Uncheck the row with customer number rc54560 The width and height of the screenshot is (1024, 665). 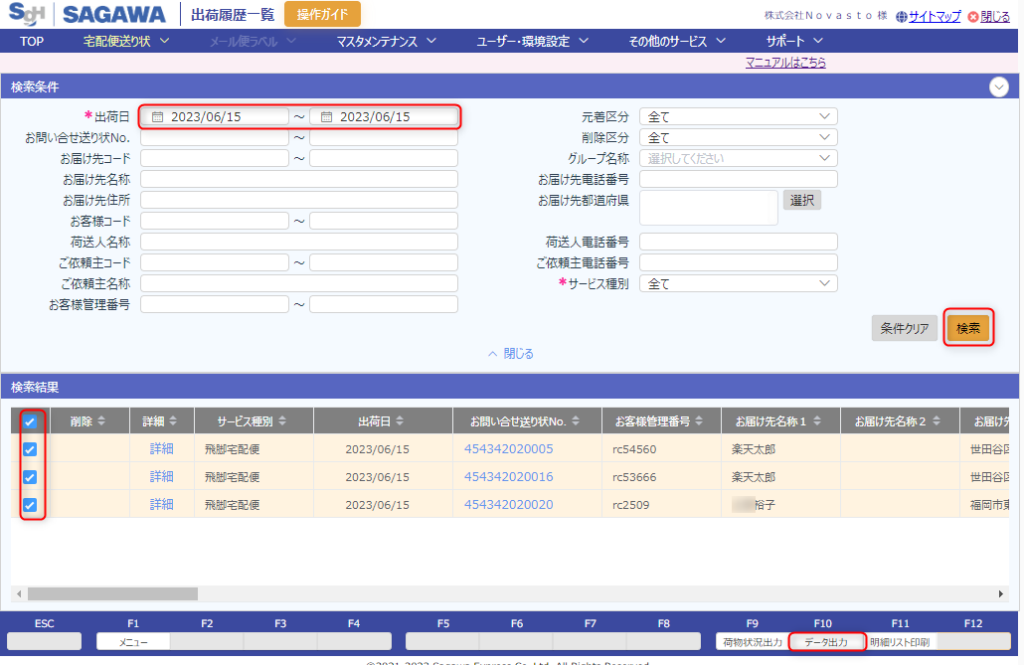point(30,449)
